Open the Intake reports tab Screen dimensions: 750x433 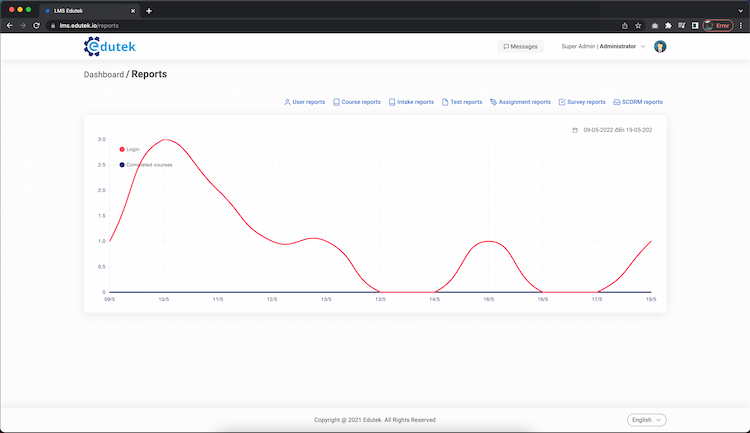pos(411,102)
